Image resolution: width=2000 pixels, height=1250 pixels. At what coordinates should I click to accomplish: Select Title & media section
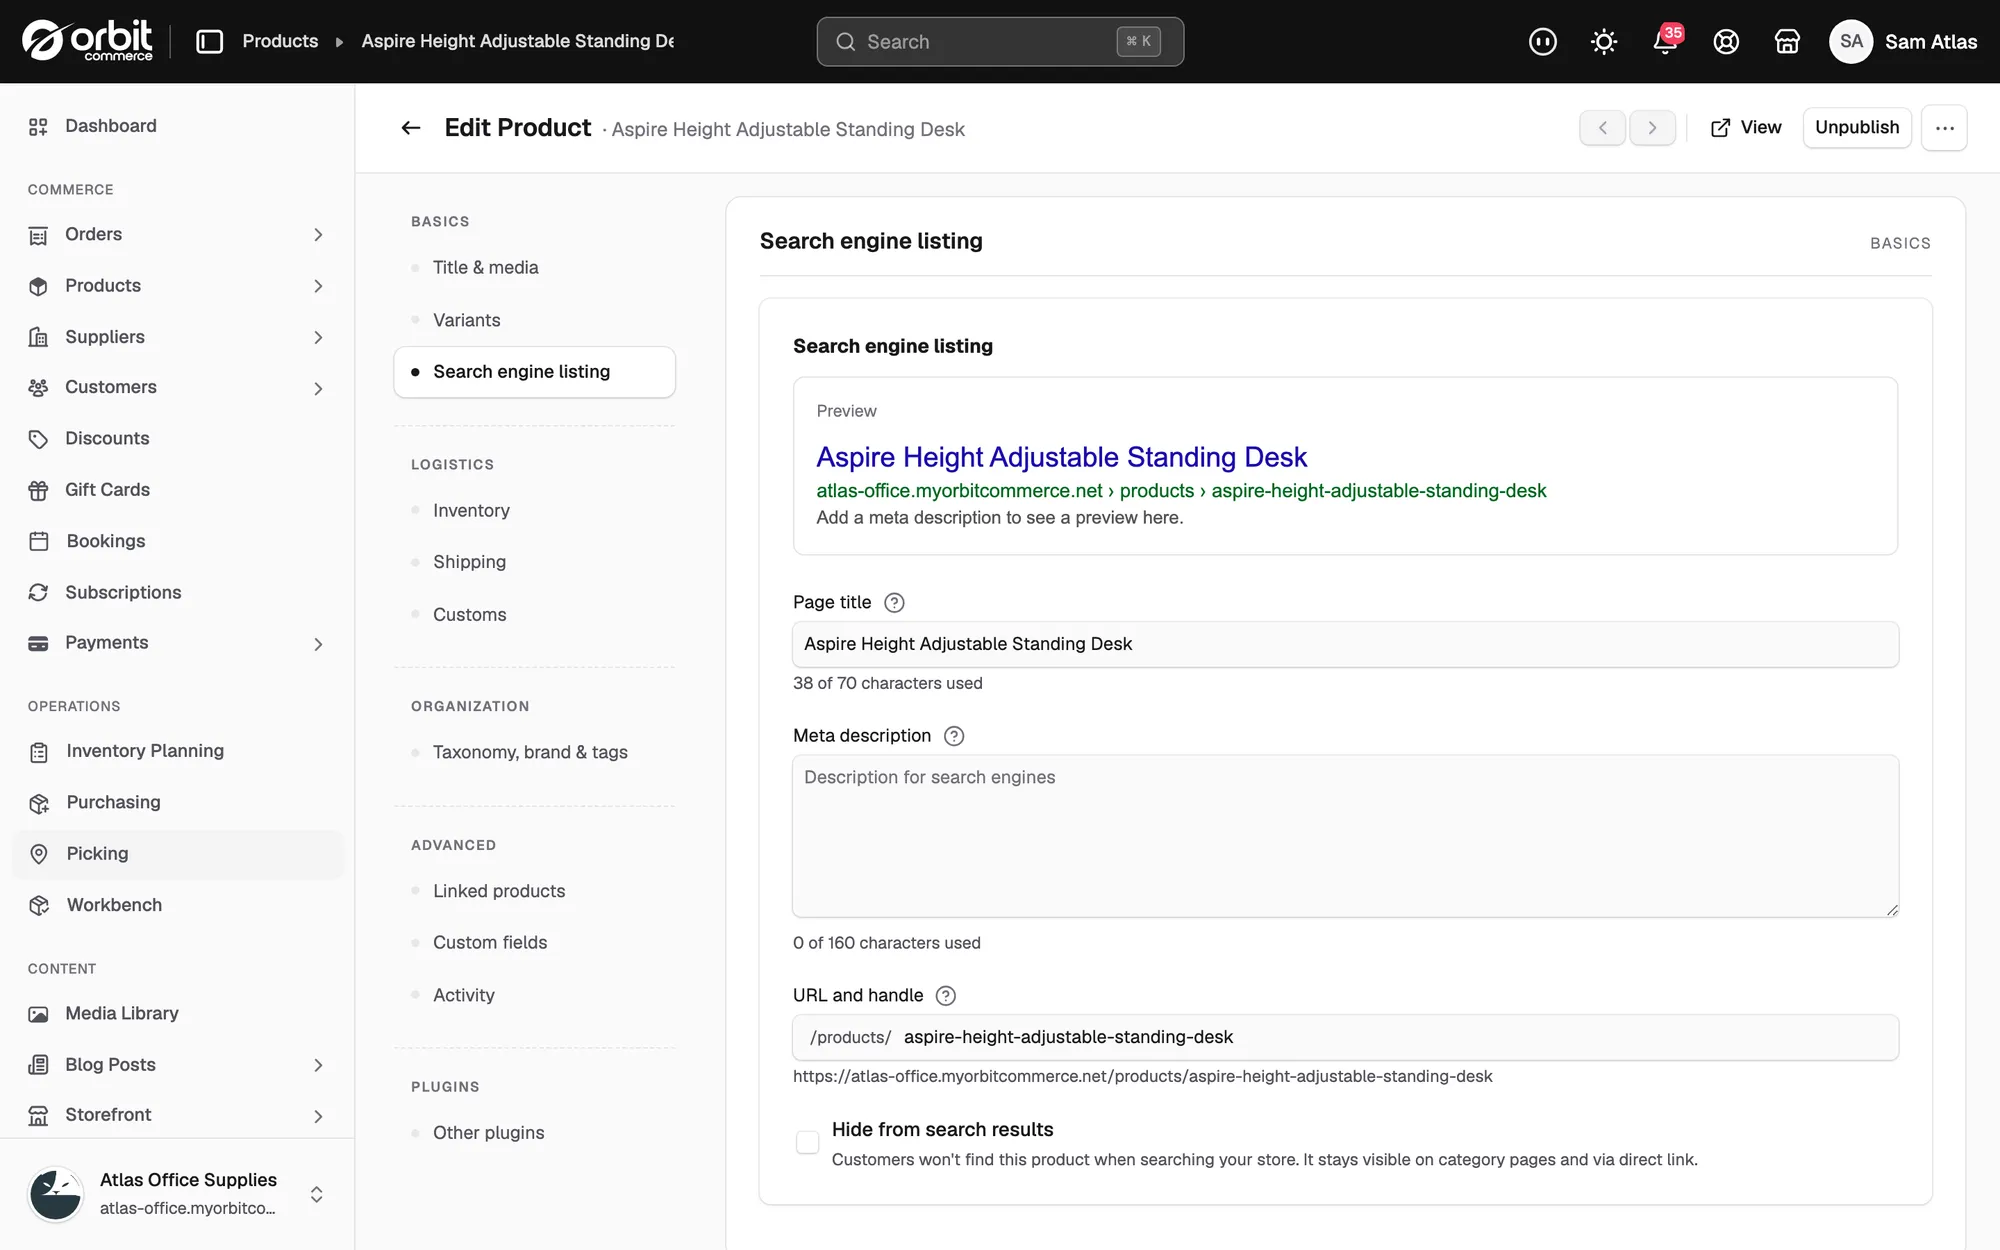pos(534,268)
